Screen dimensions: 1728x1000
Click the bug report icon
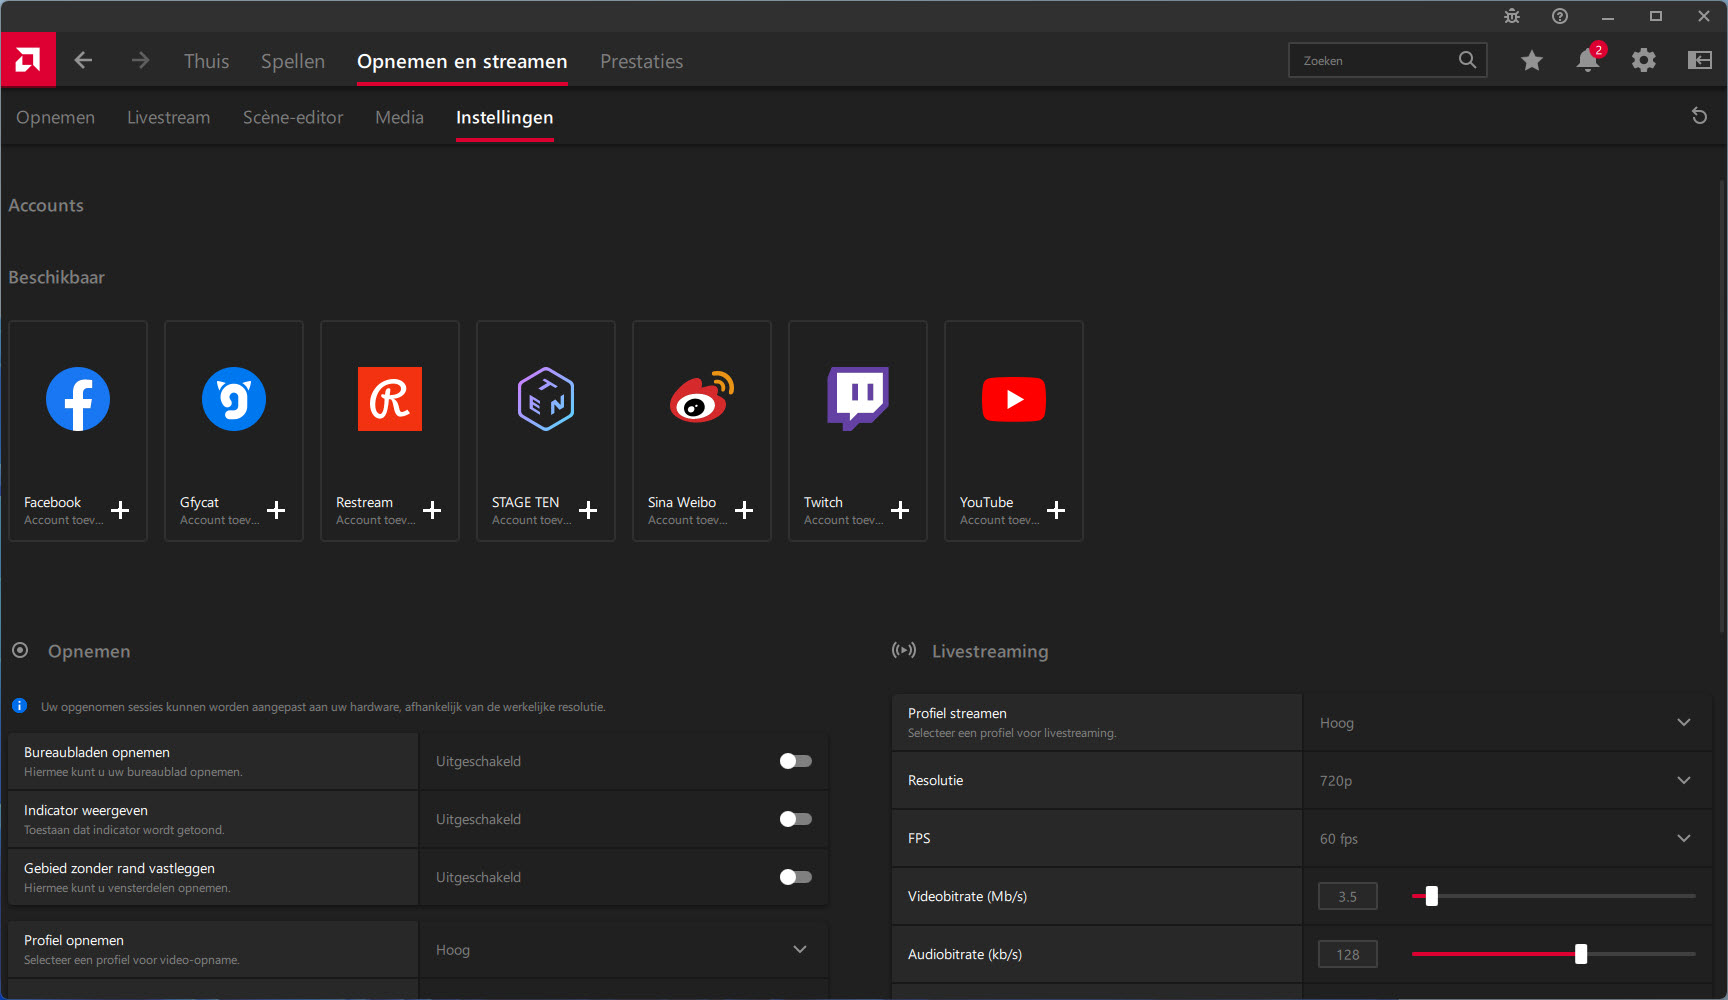(1512, 16)
